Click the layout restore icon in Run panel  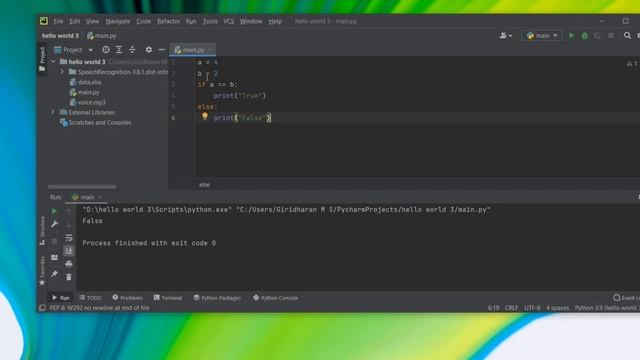coord(54,258)
